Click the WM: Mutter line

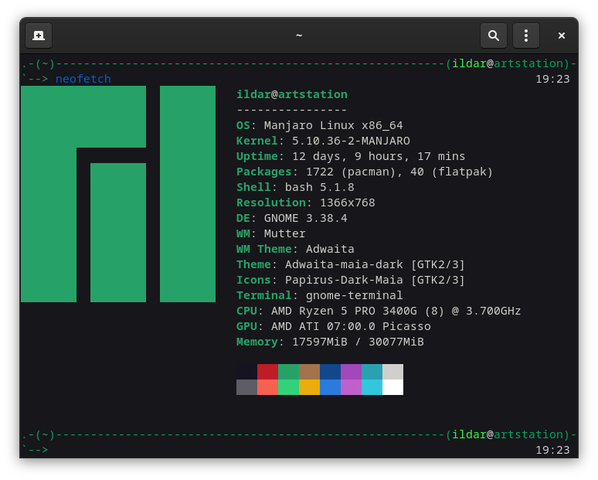(271, 234)
